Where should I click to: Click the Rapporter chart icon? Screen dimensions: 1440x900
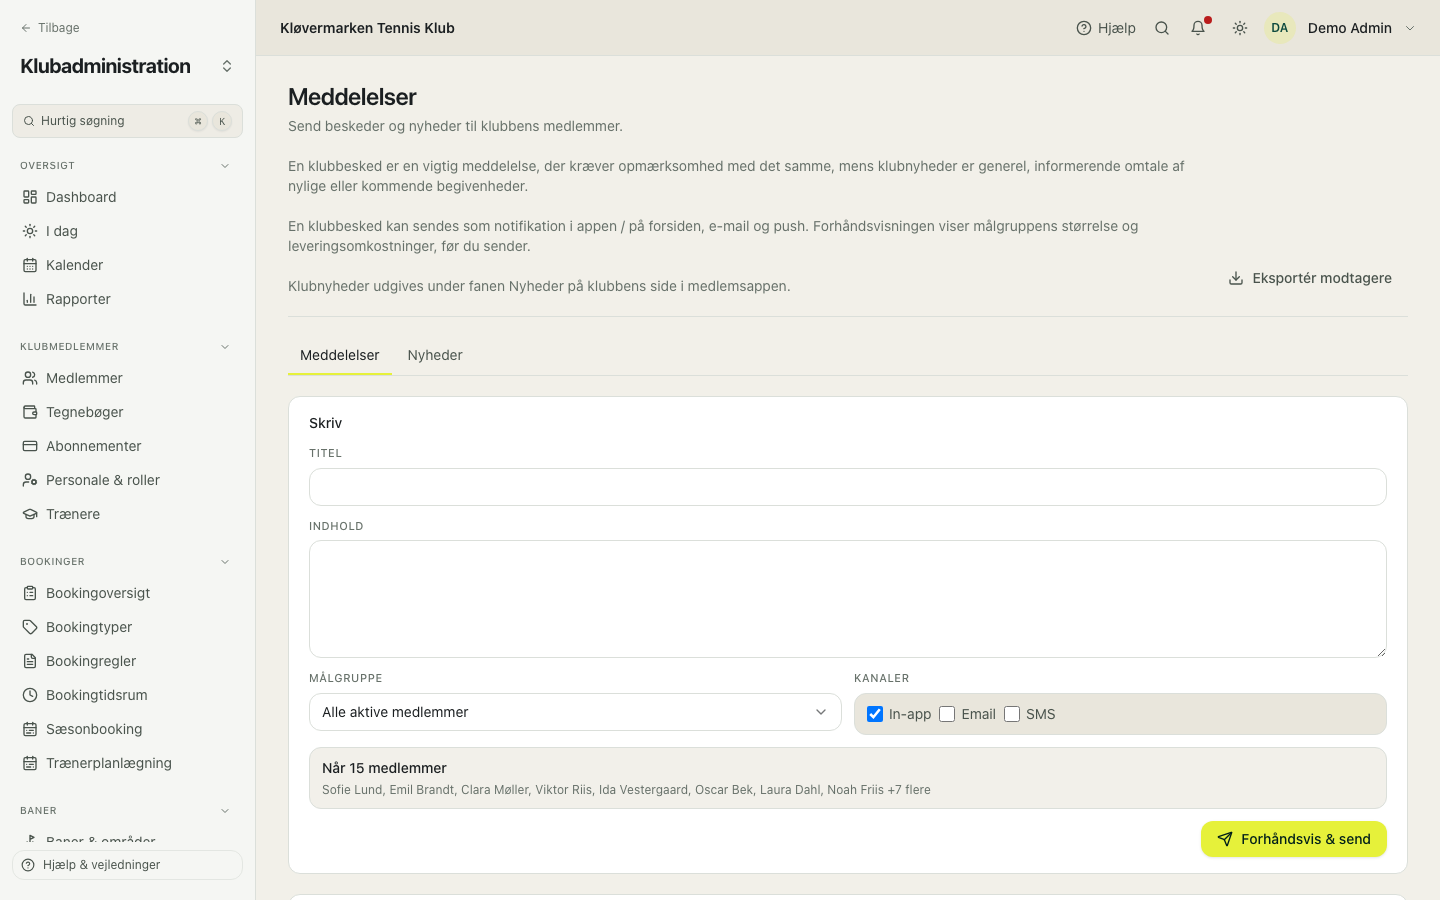(30, 299)
